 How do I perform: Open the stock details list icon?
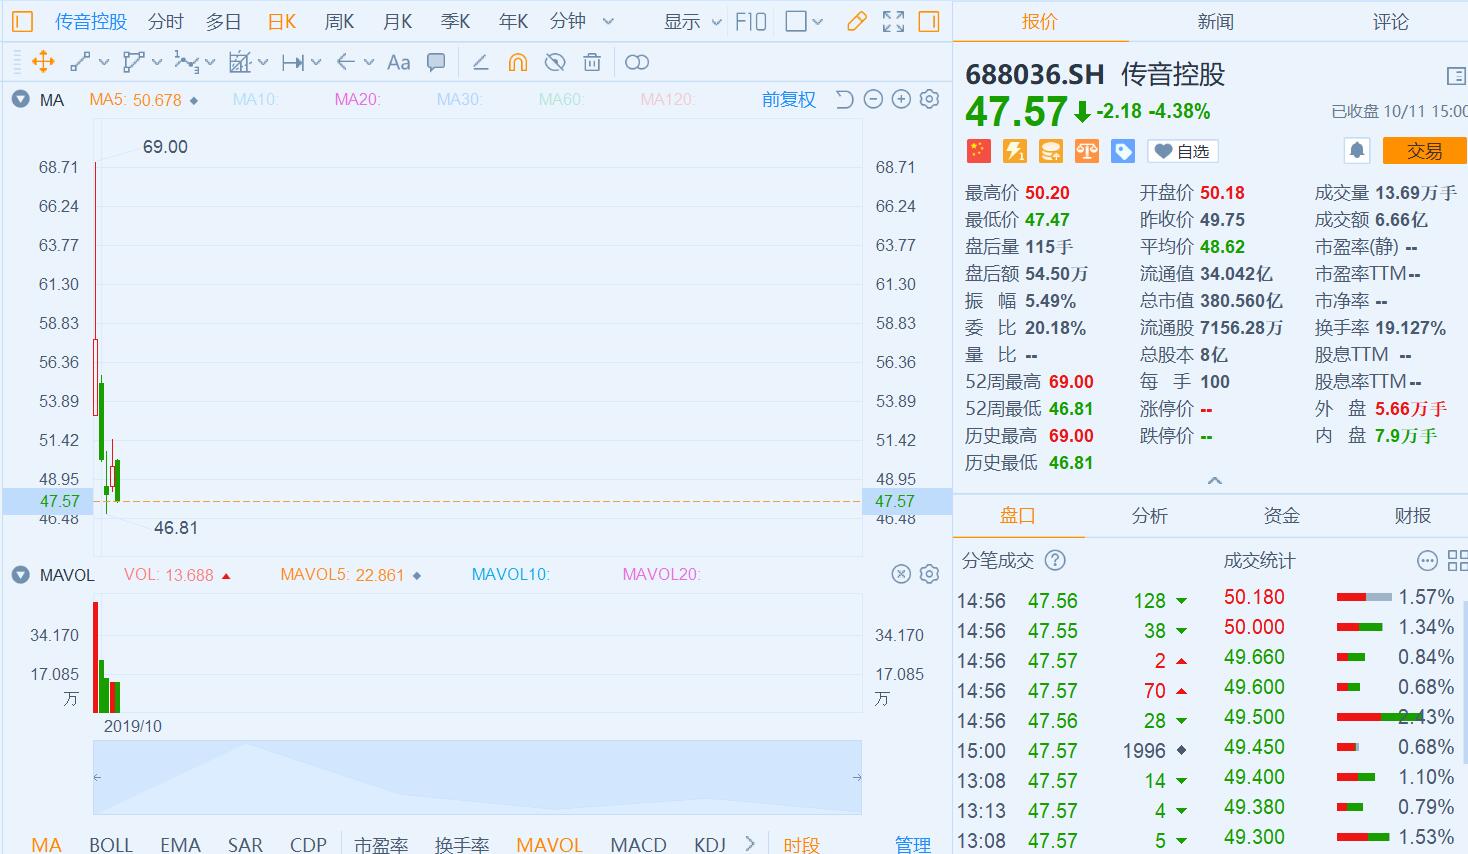tap(1456, 76)
